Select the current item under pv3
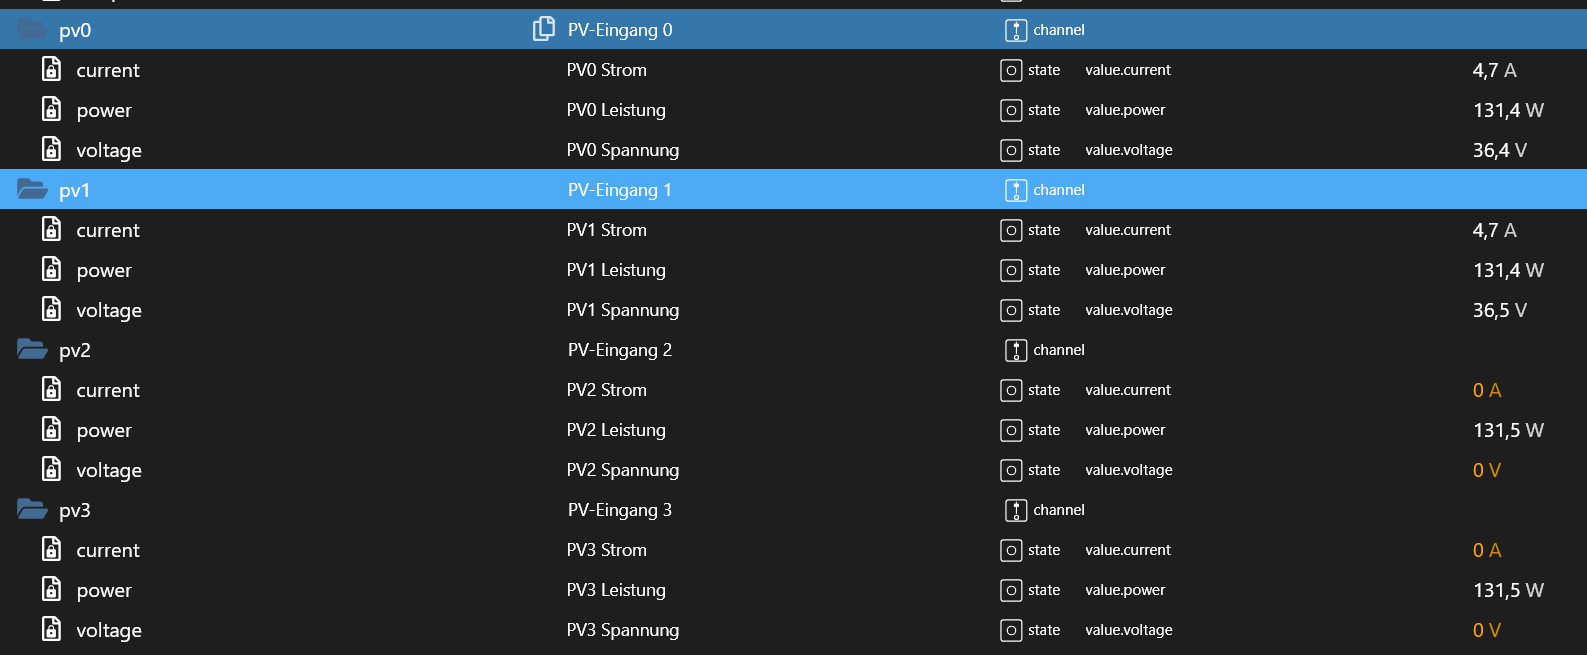The width and height of the screenshot is (1587, 655). (108, 550)
